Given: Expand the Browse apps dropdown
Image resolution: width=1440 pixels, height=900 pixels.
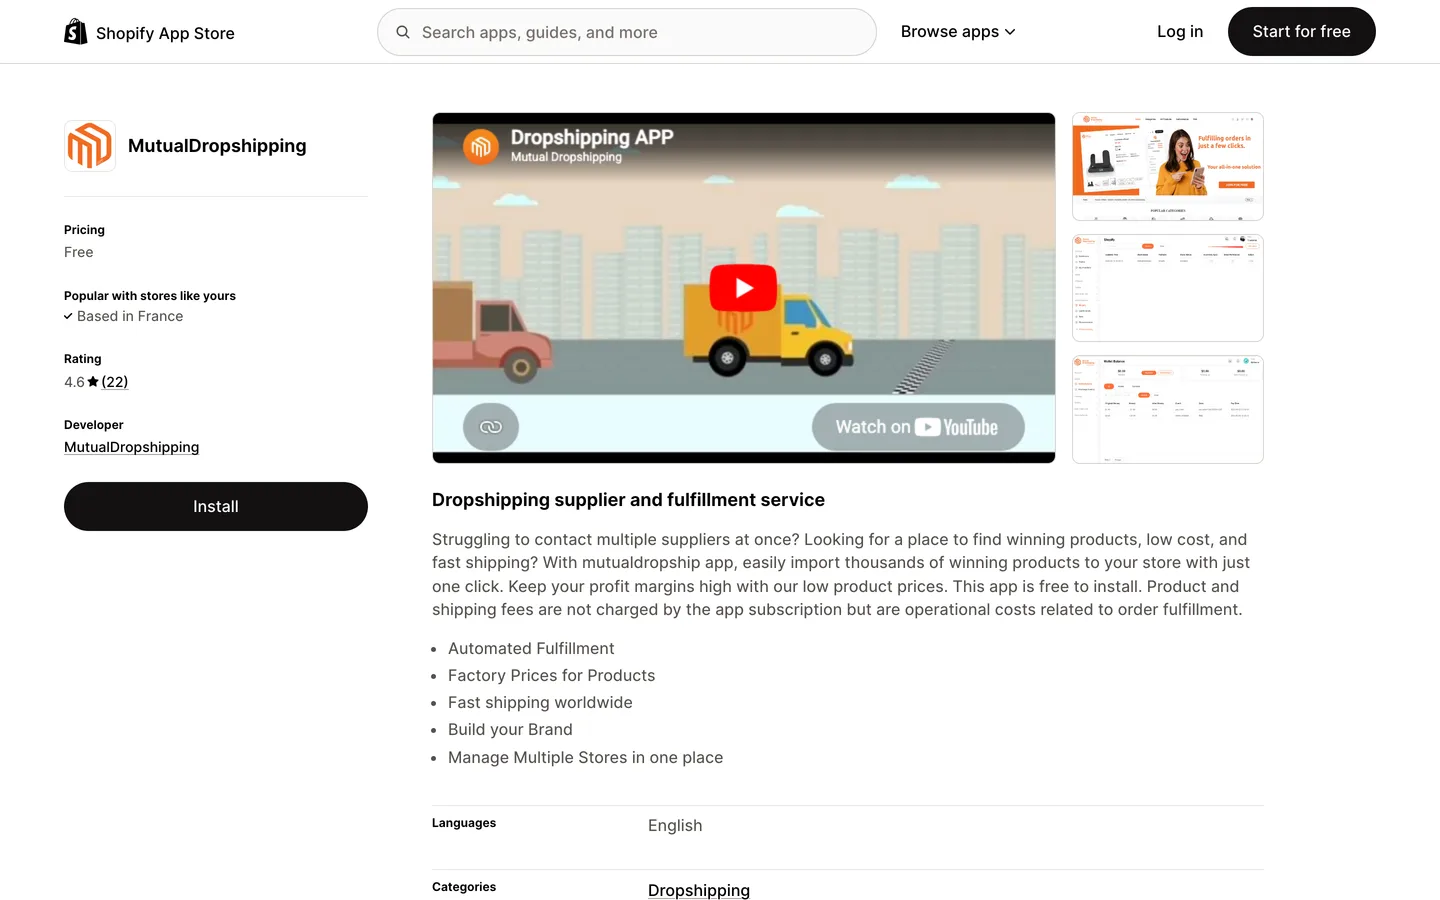Looking at the screenshot, I should [x=958, y=32].
